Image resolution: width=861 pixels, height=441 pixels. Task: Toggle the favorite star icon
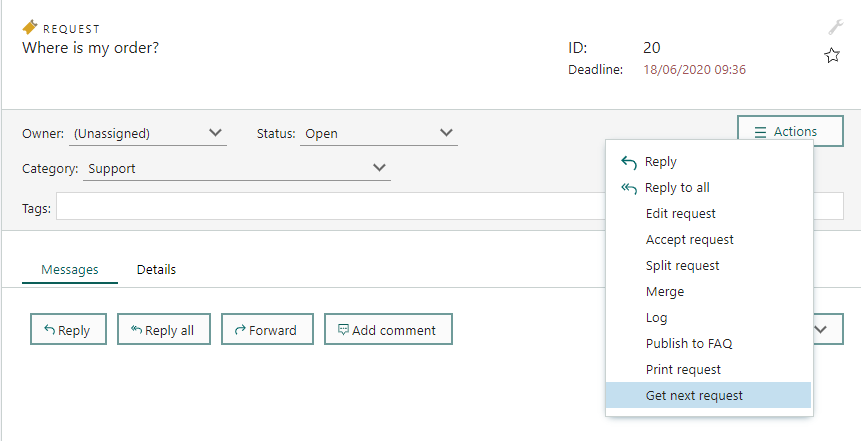point(832,55)
